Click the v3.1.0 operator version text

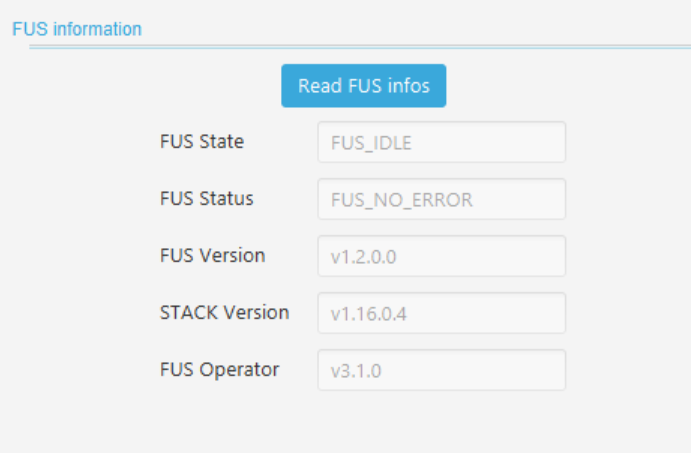[357, 371]
